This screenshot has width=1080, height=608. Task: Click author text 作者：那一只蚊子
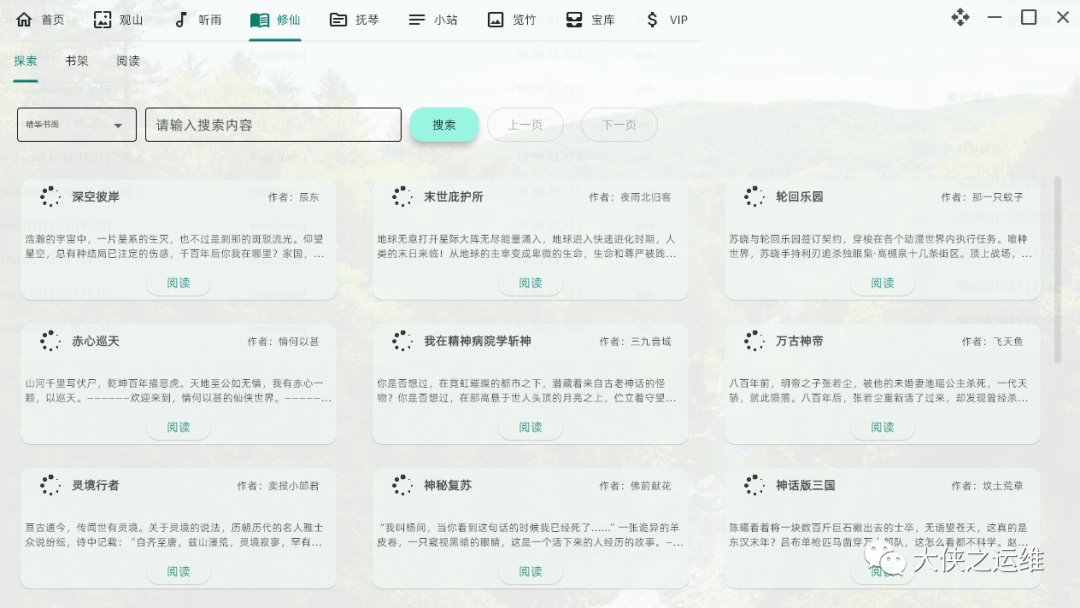pos(982,198)
